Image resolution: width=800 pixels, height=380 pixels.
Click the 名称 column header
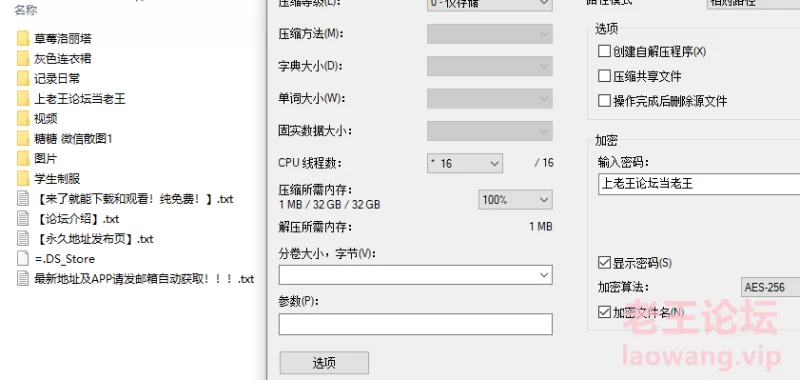(x=26, y=9)
